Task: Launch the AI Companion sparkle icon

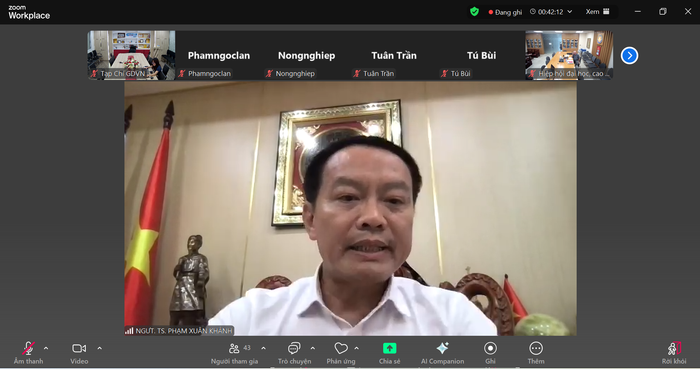Action: (442, 348)
